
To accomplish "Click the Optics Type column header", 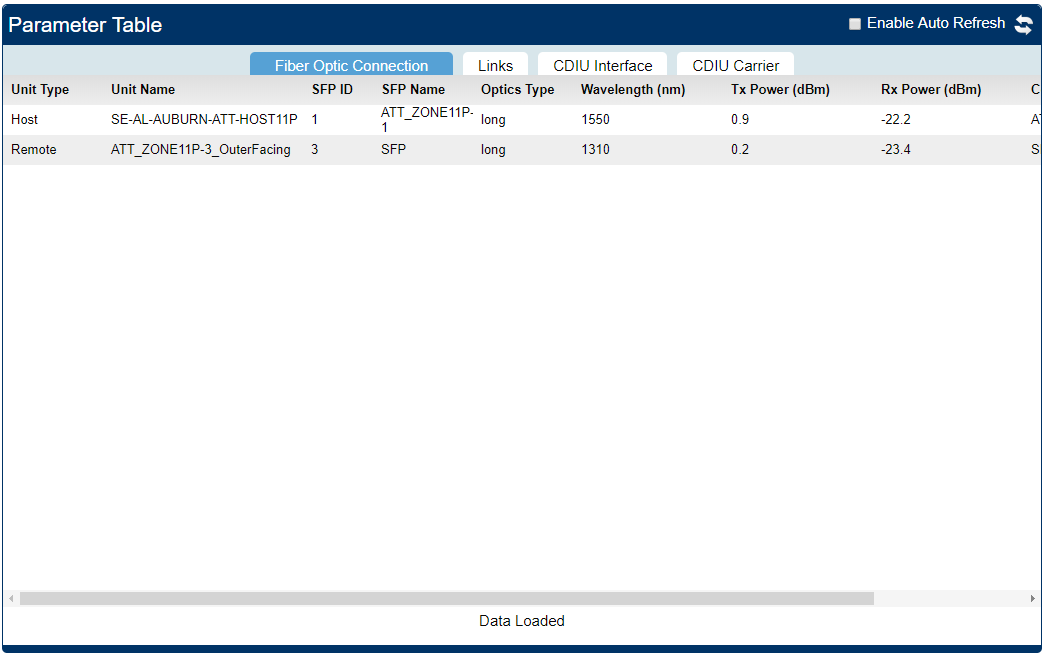I will click(x=517, y=90).
